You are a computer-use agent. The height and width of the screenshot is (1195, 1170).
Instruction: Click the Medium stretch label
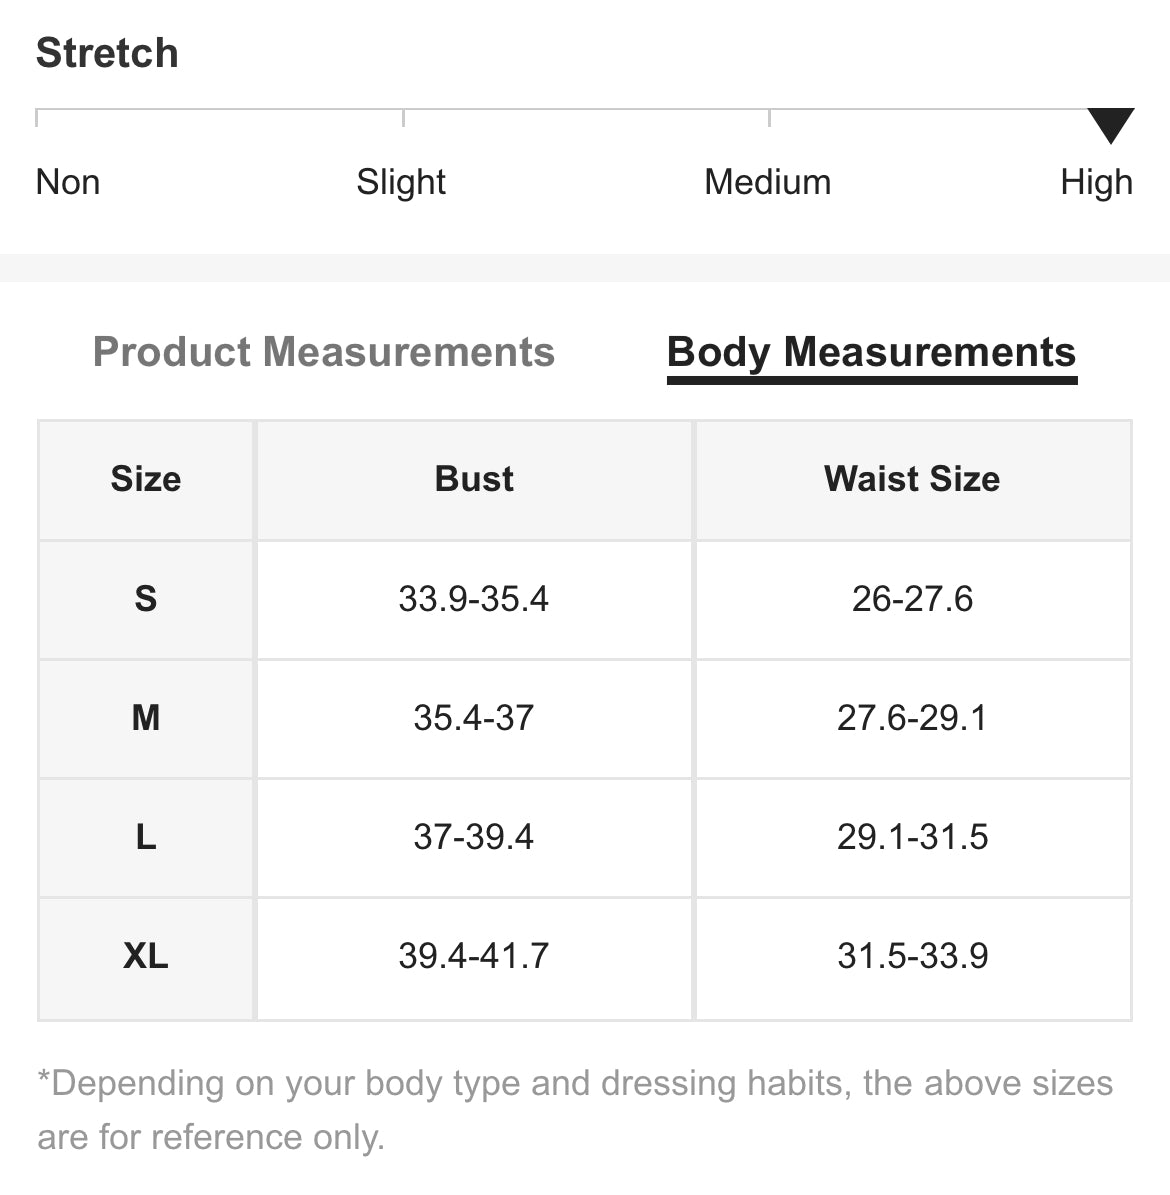point(768,182)
